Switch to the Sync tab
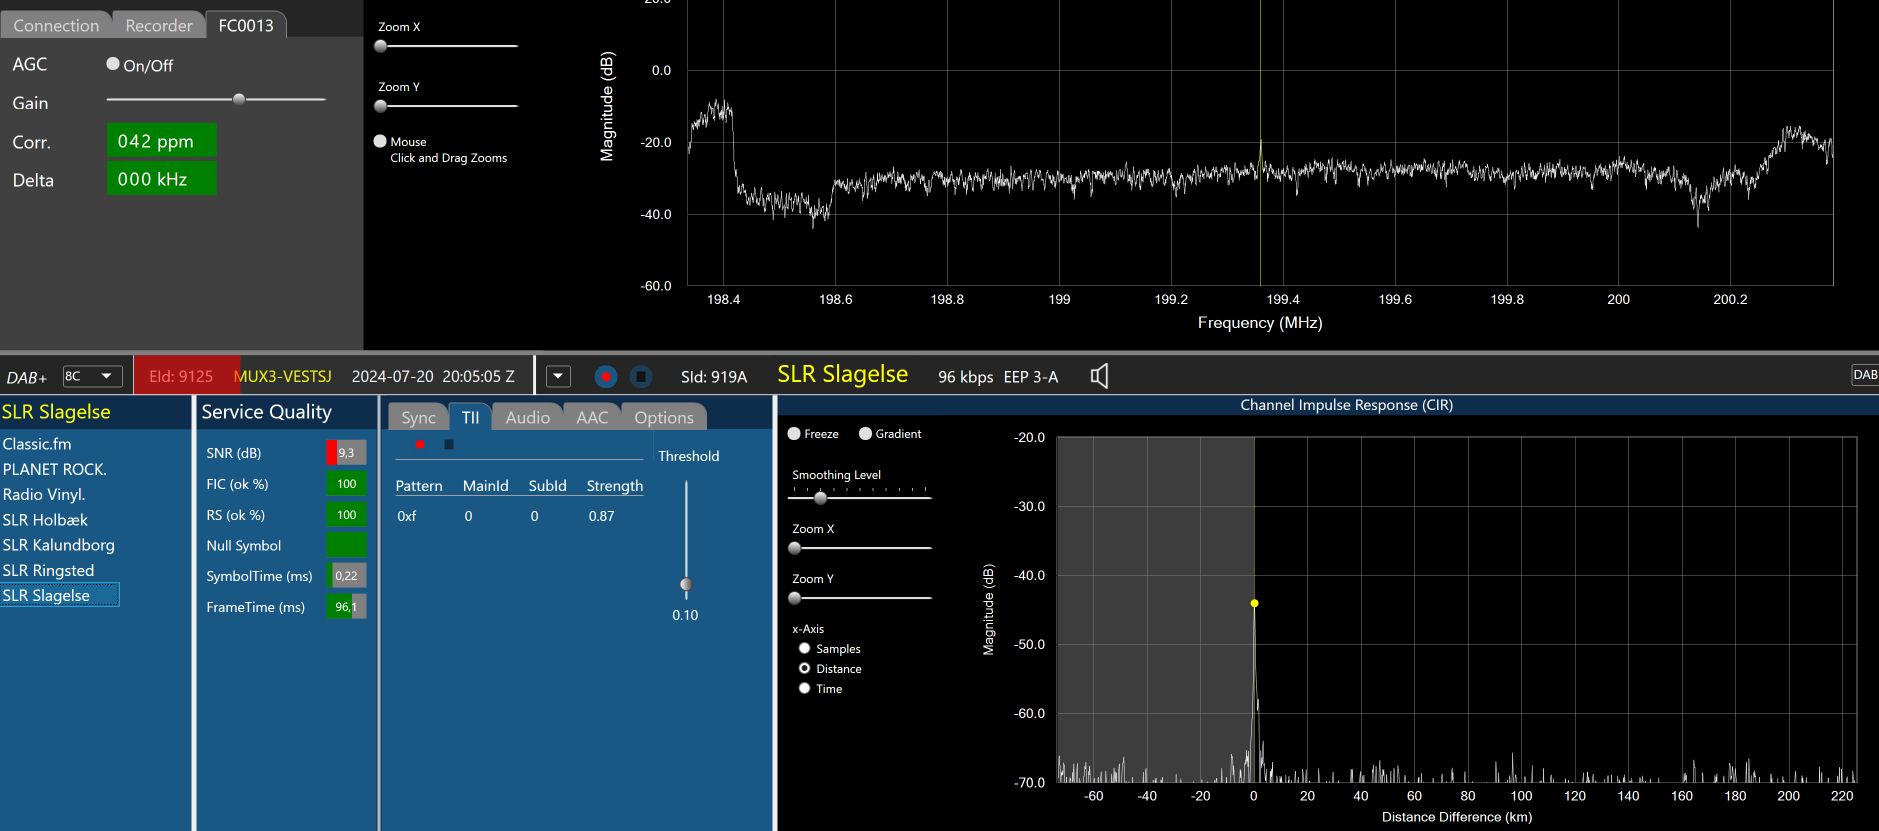1879x831 pixels. pos(418,418)
